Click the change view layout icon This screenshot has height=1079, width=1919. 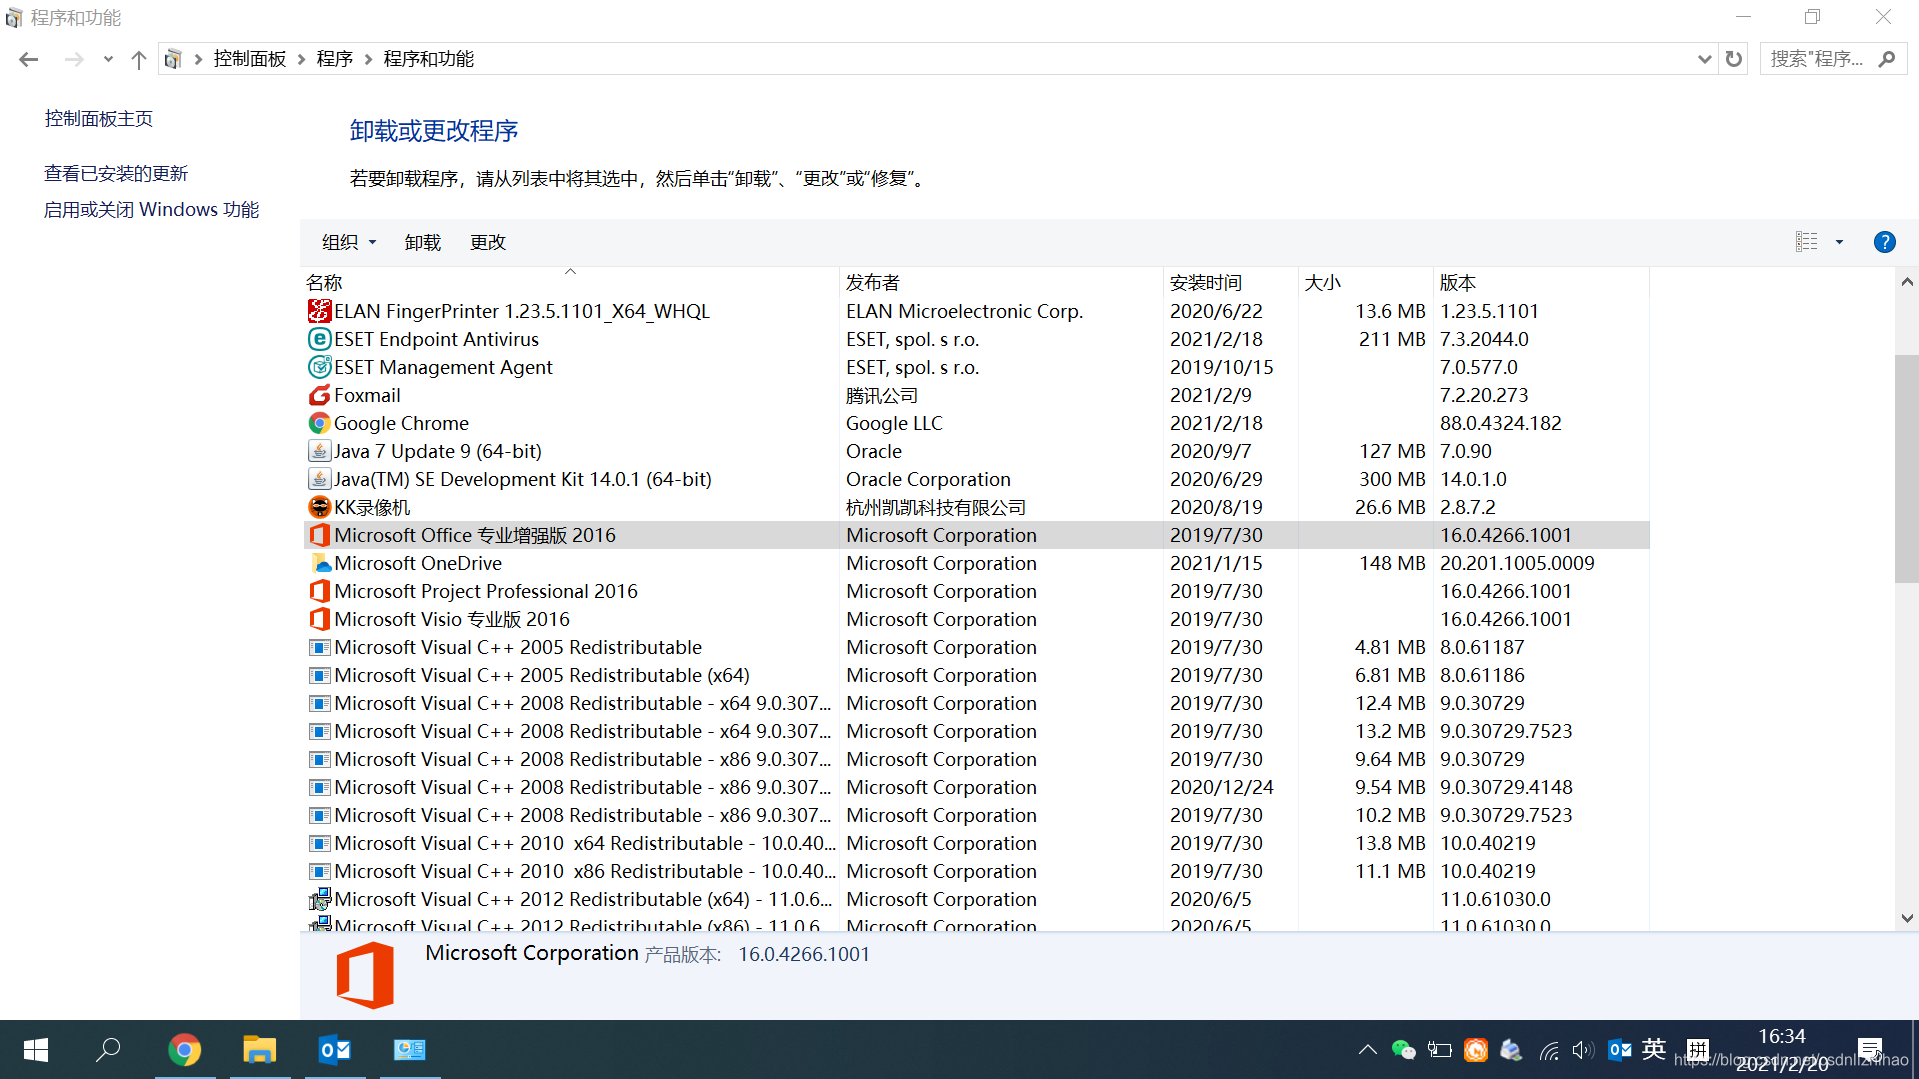click(x=1806, y=242)
